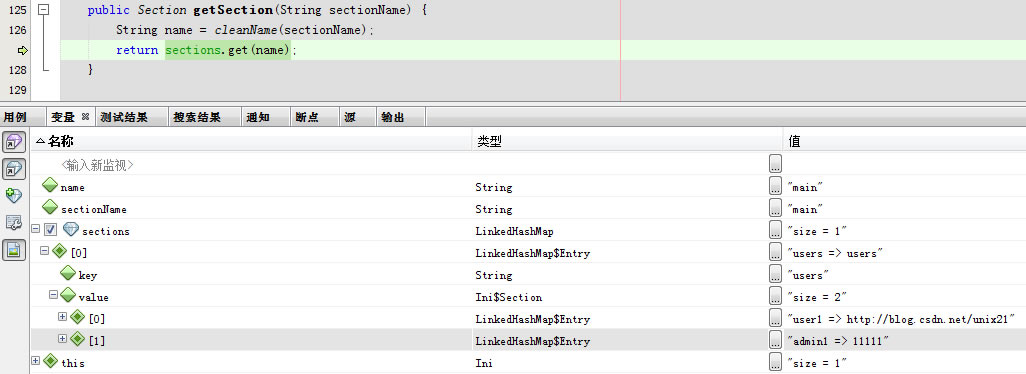Toggle the bottom sidebar view icon
Viewport: 1026px width, 374px height.
14,249
